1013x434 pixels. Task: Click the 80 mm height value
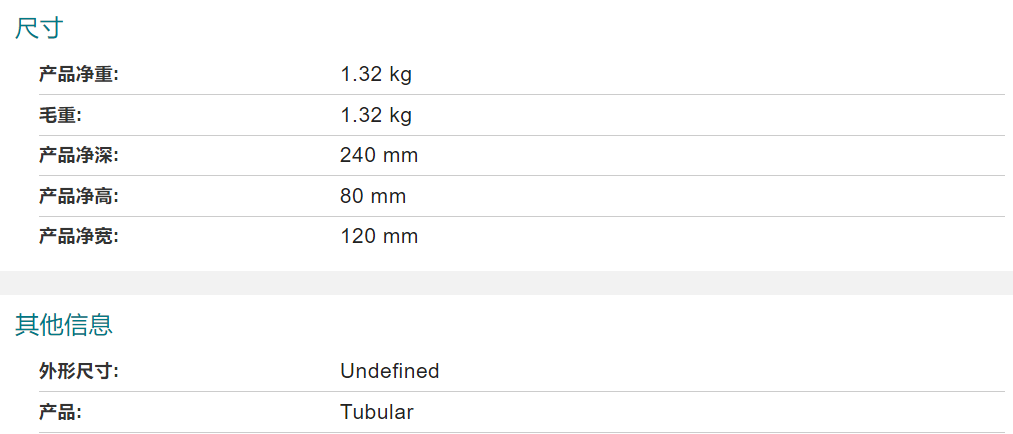[373, 196]
